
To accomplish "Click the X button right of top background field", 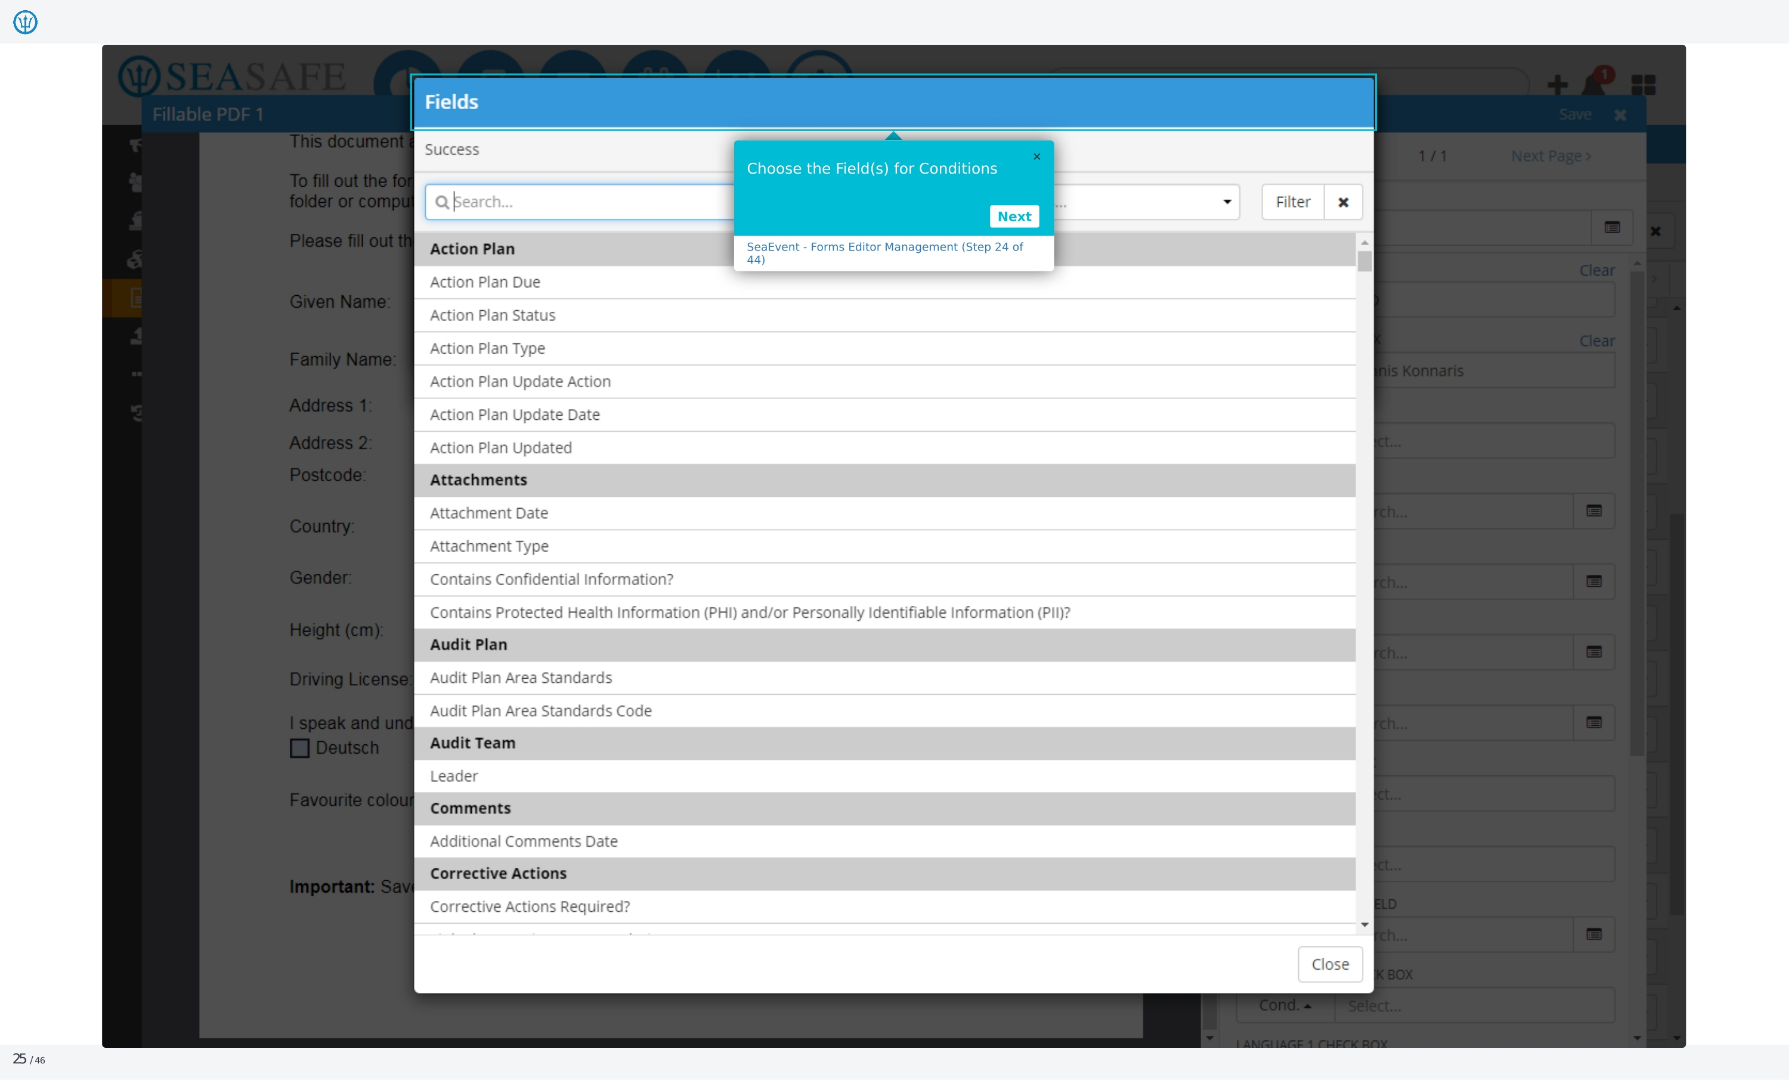I will (1655, 231).
